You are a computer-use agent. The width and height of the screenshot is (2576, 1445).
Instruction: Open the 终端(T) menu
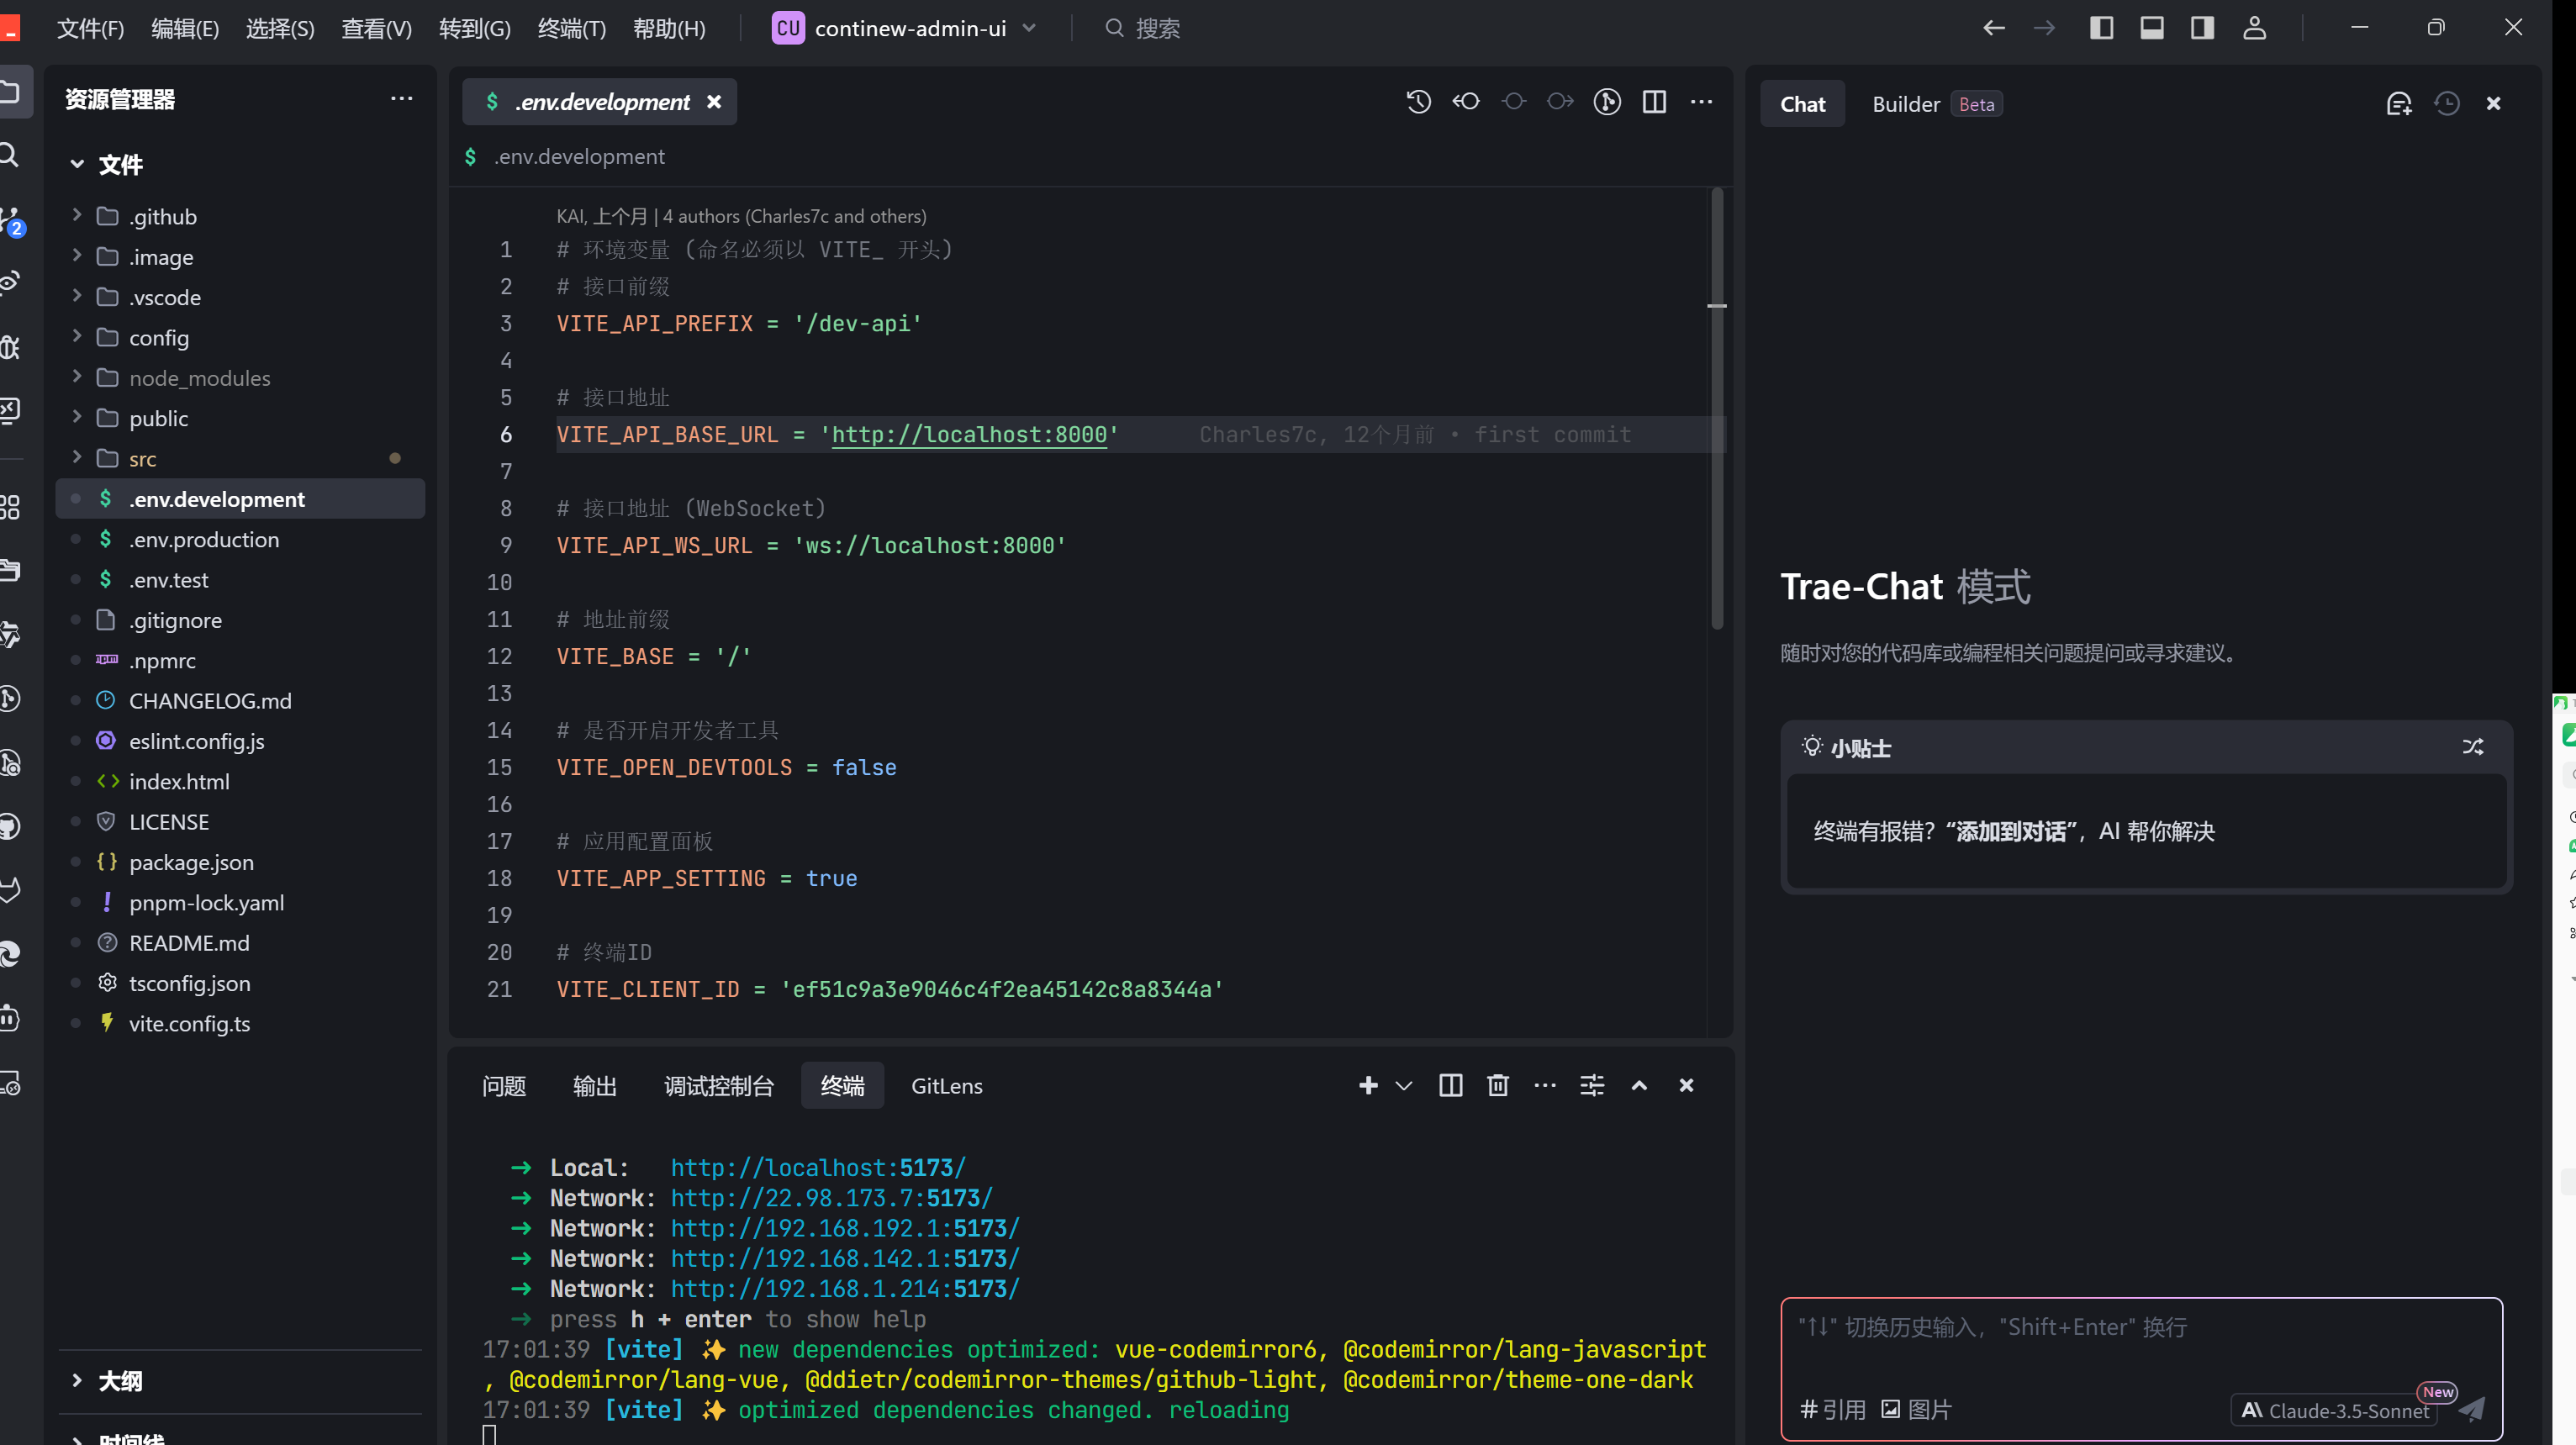[572, 28]
